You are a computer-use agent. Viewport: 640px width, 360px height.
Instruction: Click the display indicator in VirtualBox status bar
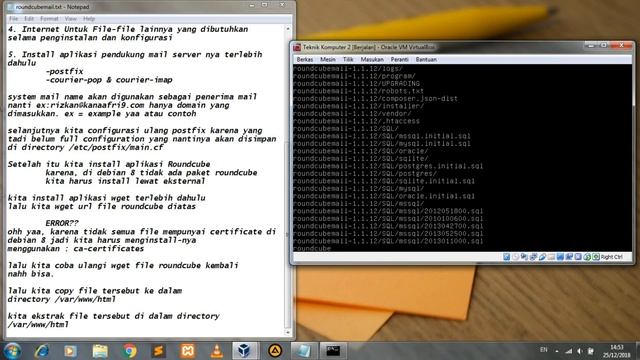tap(560, 257)
